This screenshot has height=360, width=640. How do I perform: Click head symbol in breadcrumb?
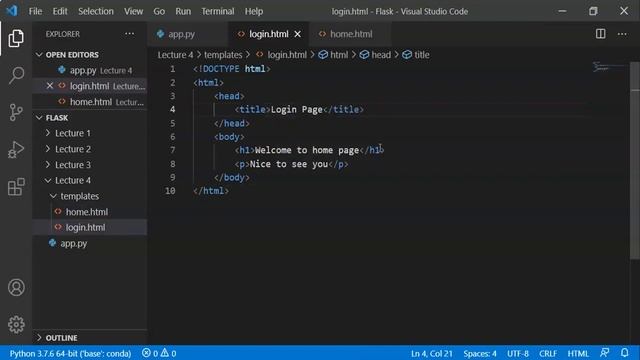point(375,55)
